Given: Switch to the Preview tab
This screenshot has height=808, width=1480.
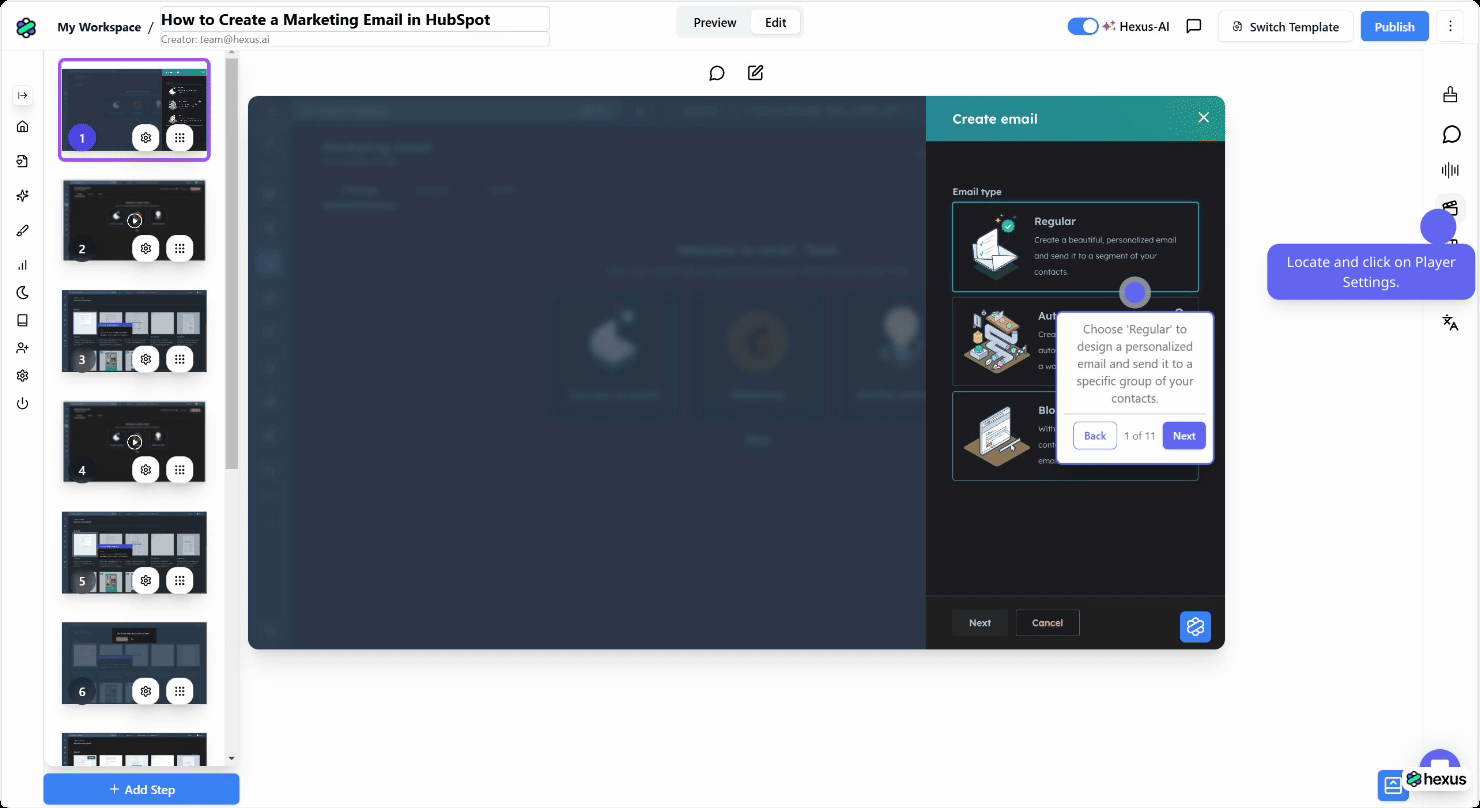Looking at the screenshot, I should pyautogui.click(x=715, y=23).
